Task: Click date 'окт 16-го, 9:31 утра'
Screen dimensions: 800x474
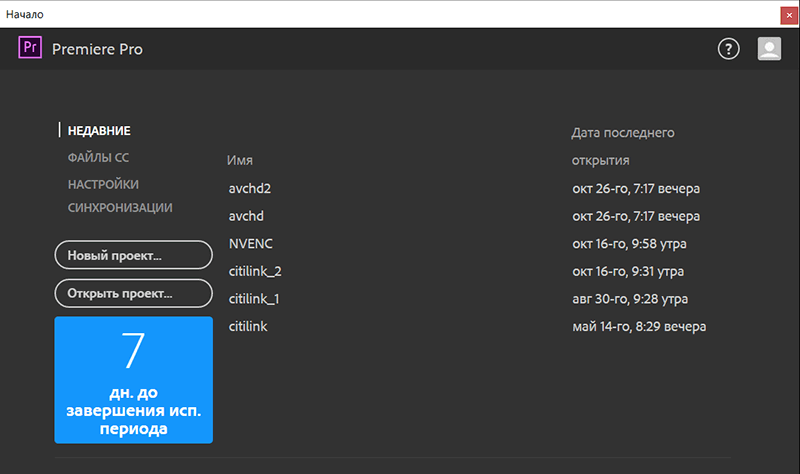Action: pos(628,271)
